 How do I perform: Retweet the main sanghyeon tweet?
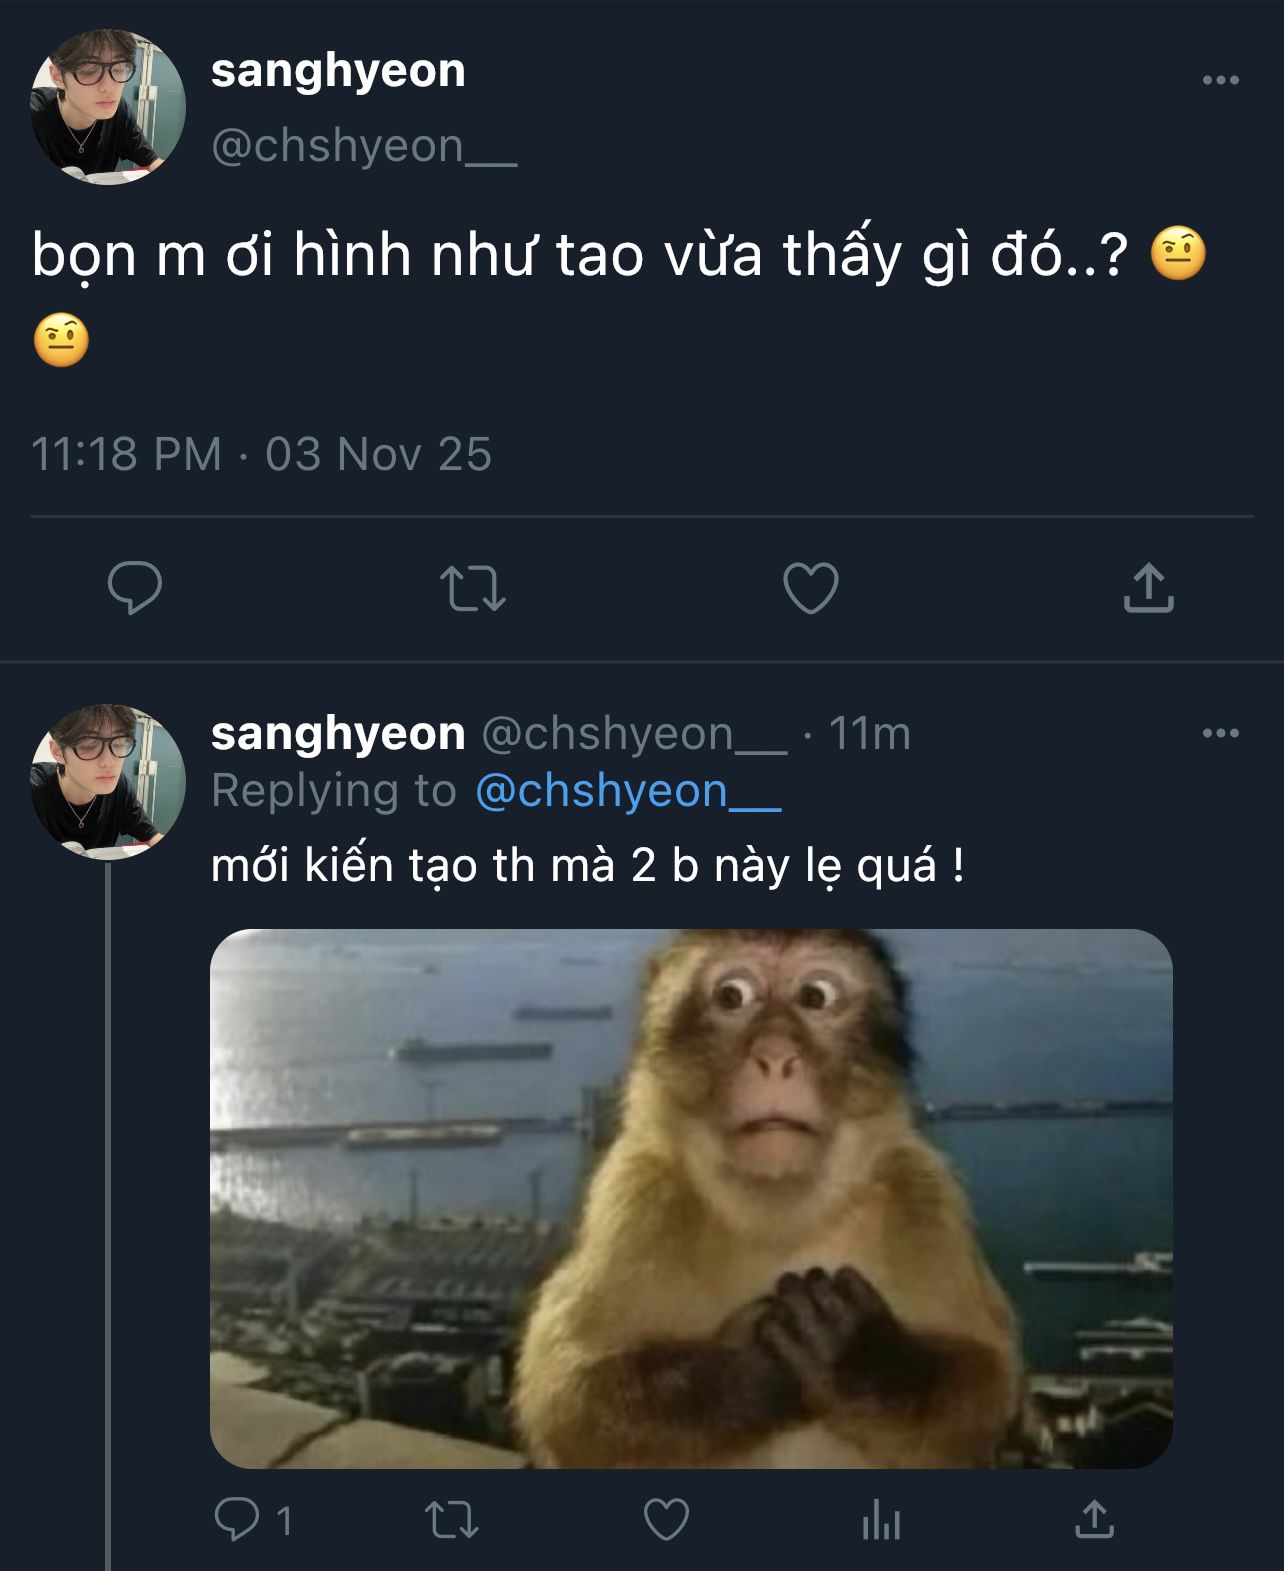[x=473, y=588]
